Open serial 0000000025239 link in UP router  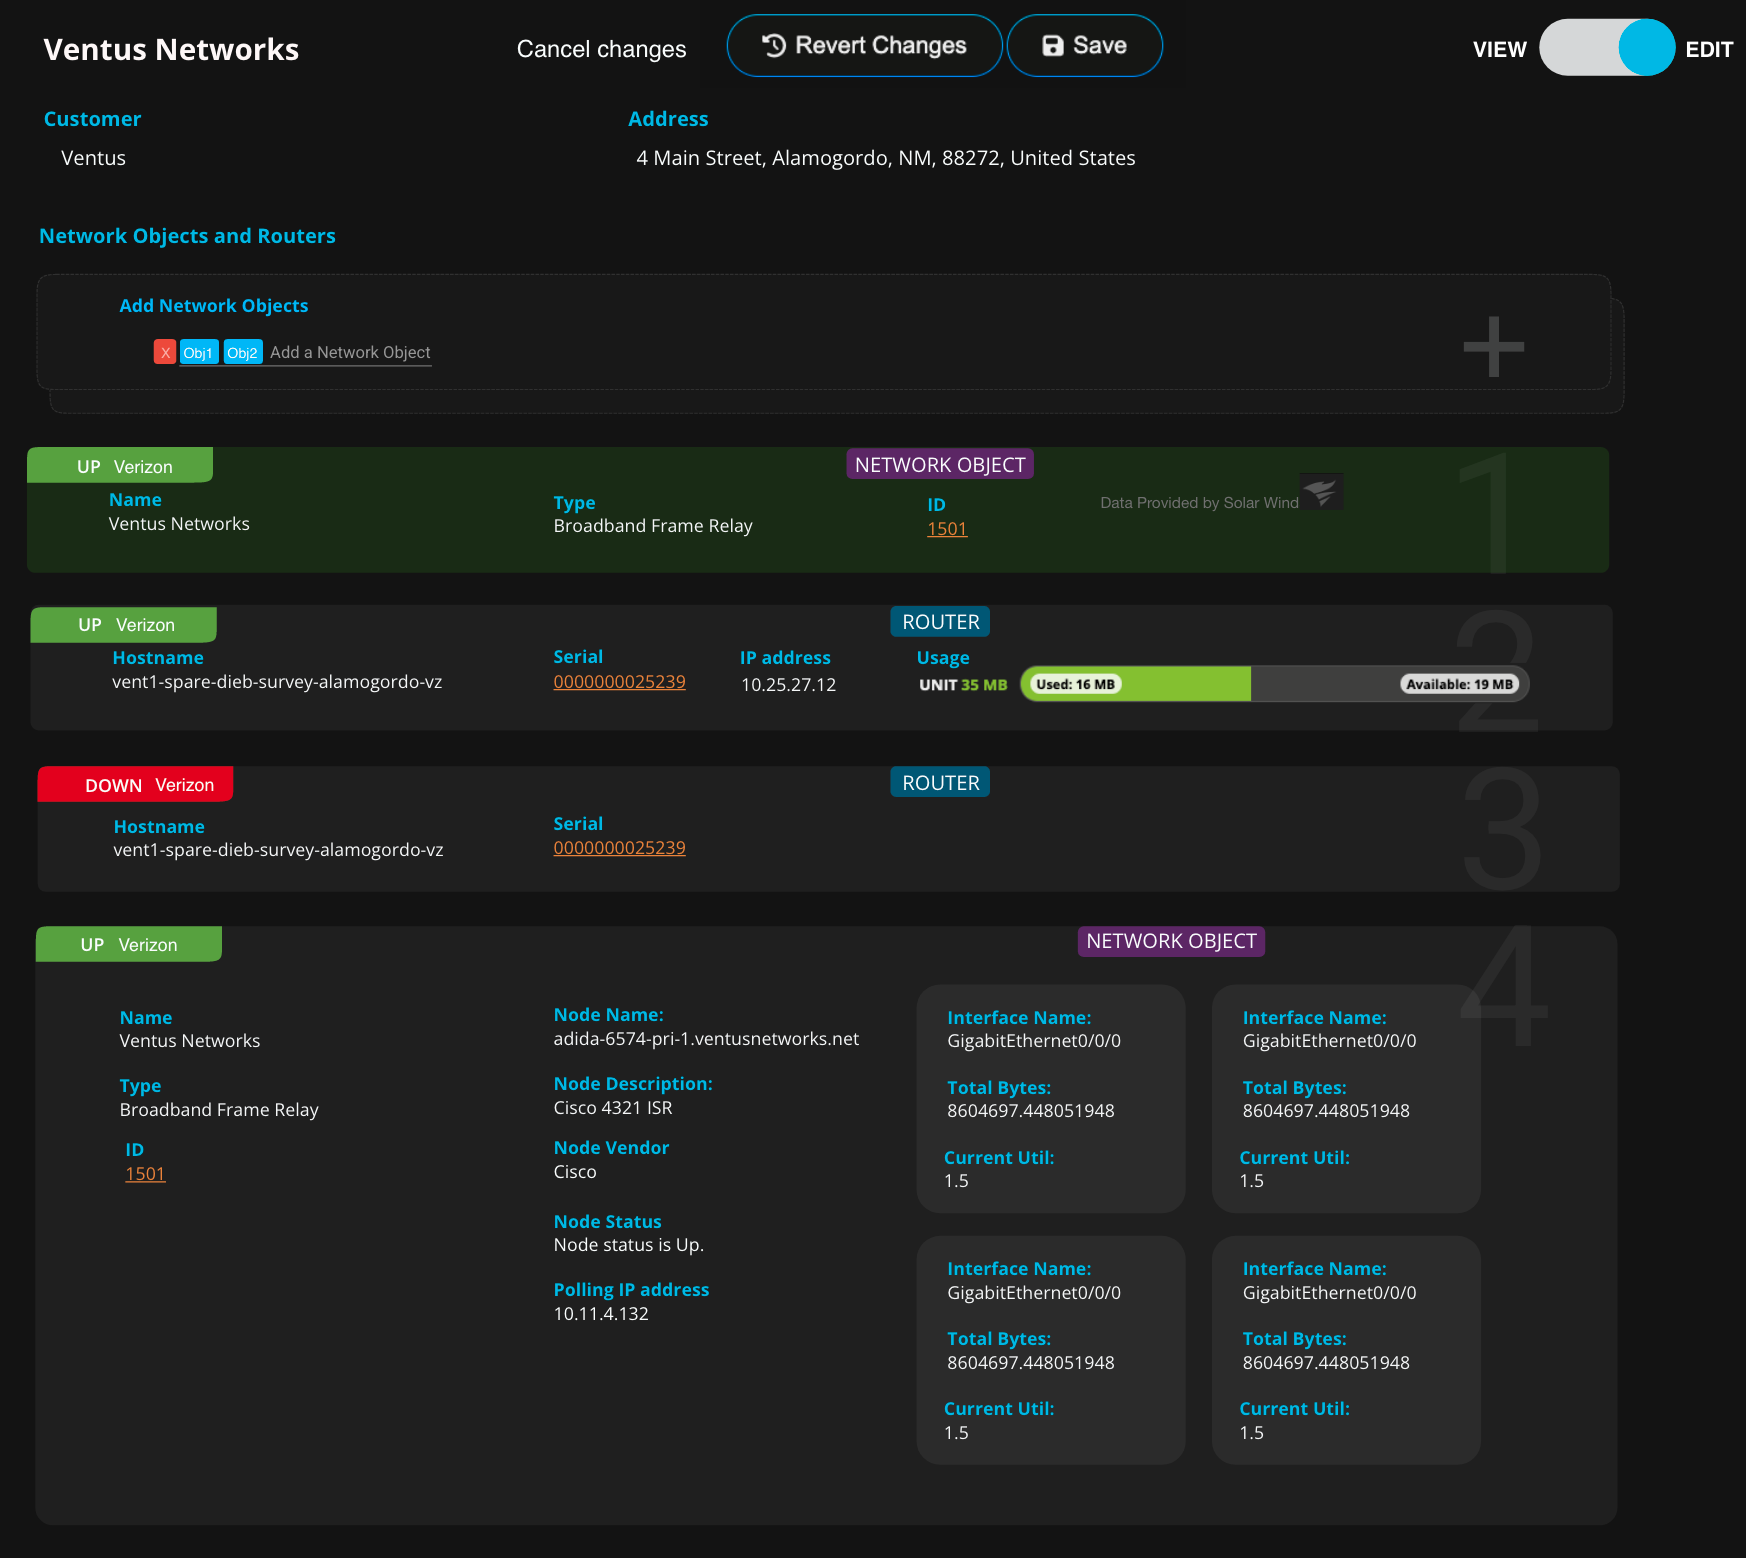619,682
